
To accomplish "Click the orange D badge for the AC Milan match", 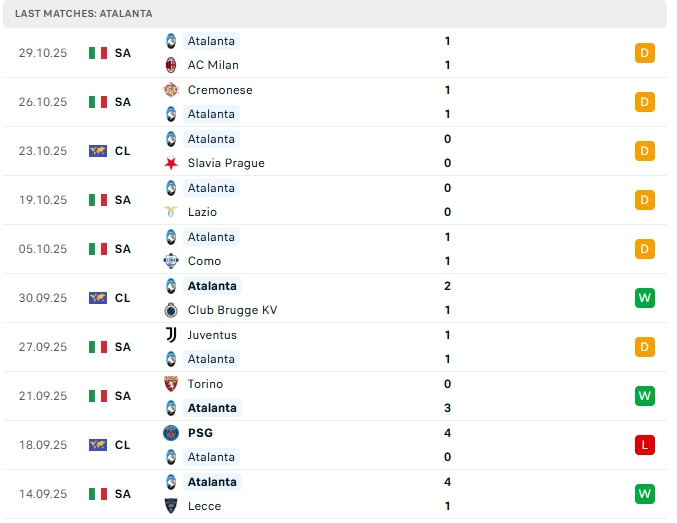I will click(645, 53).
